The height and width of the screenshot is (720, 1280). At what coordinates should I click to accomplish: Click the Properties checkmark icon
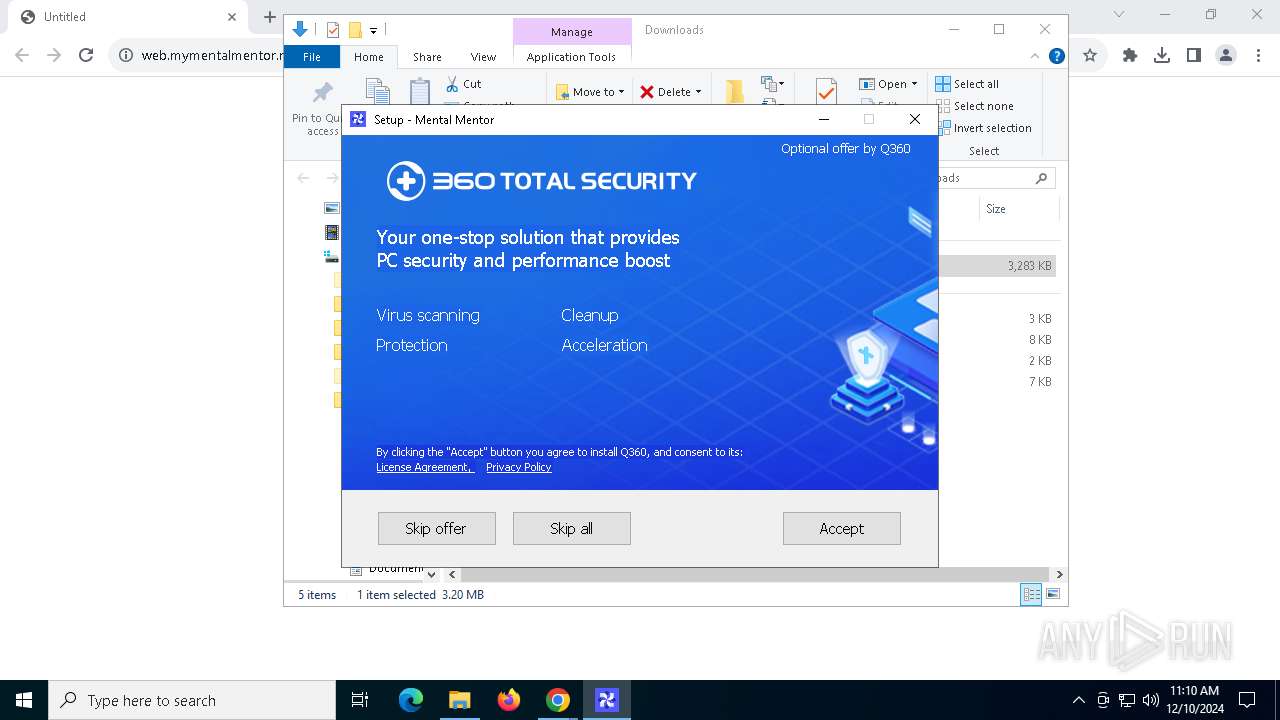click(x=826, y=92)
